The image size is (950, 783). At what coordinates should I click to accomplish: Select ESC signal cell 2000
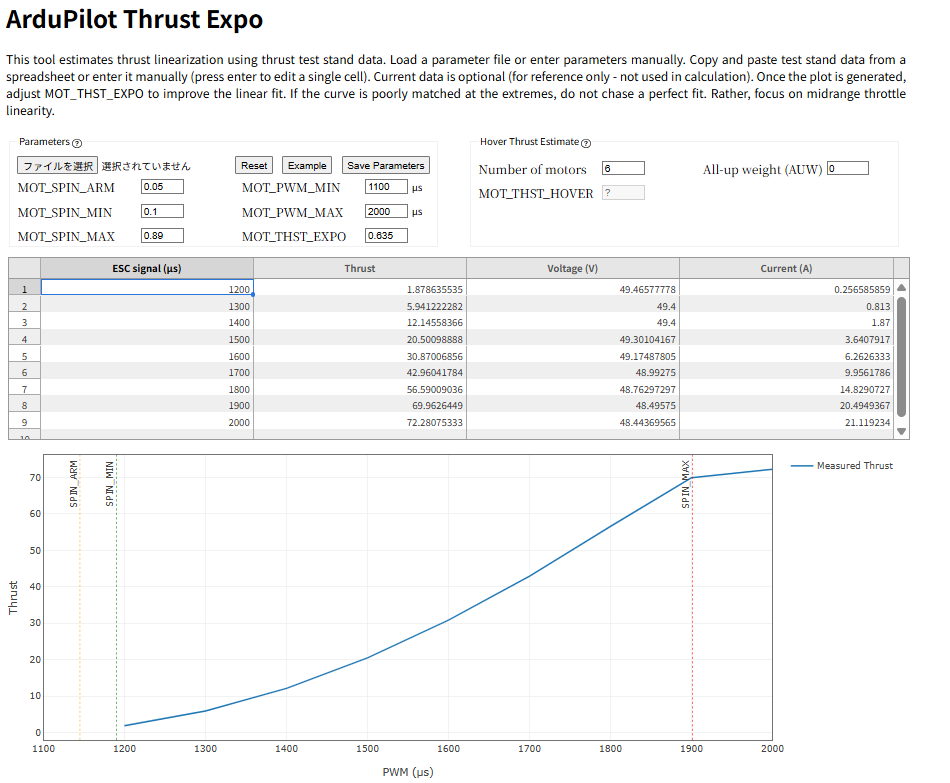147,422
